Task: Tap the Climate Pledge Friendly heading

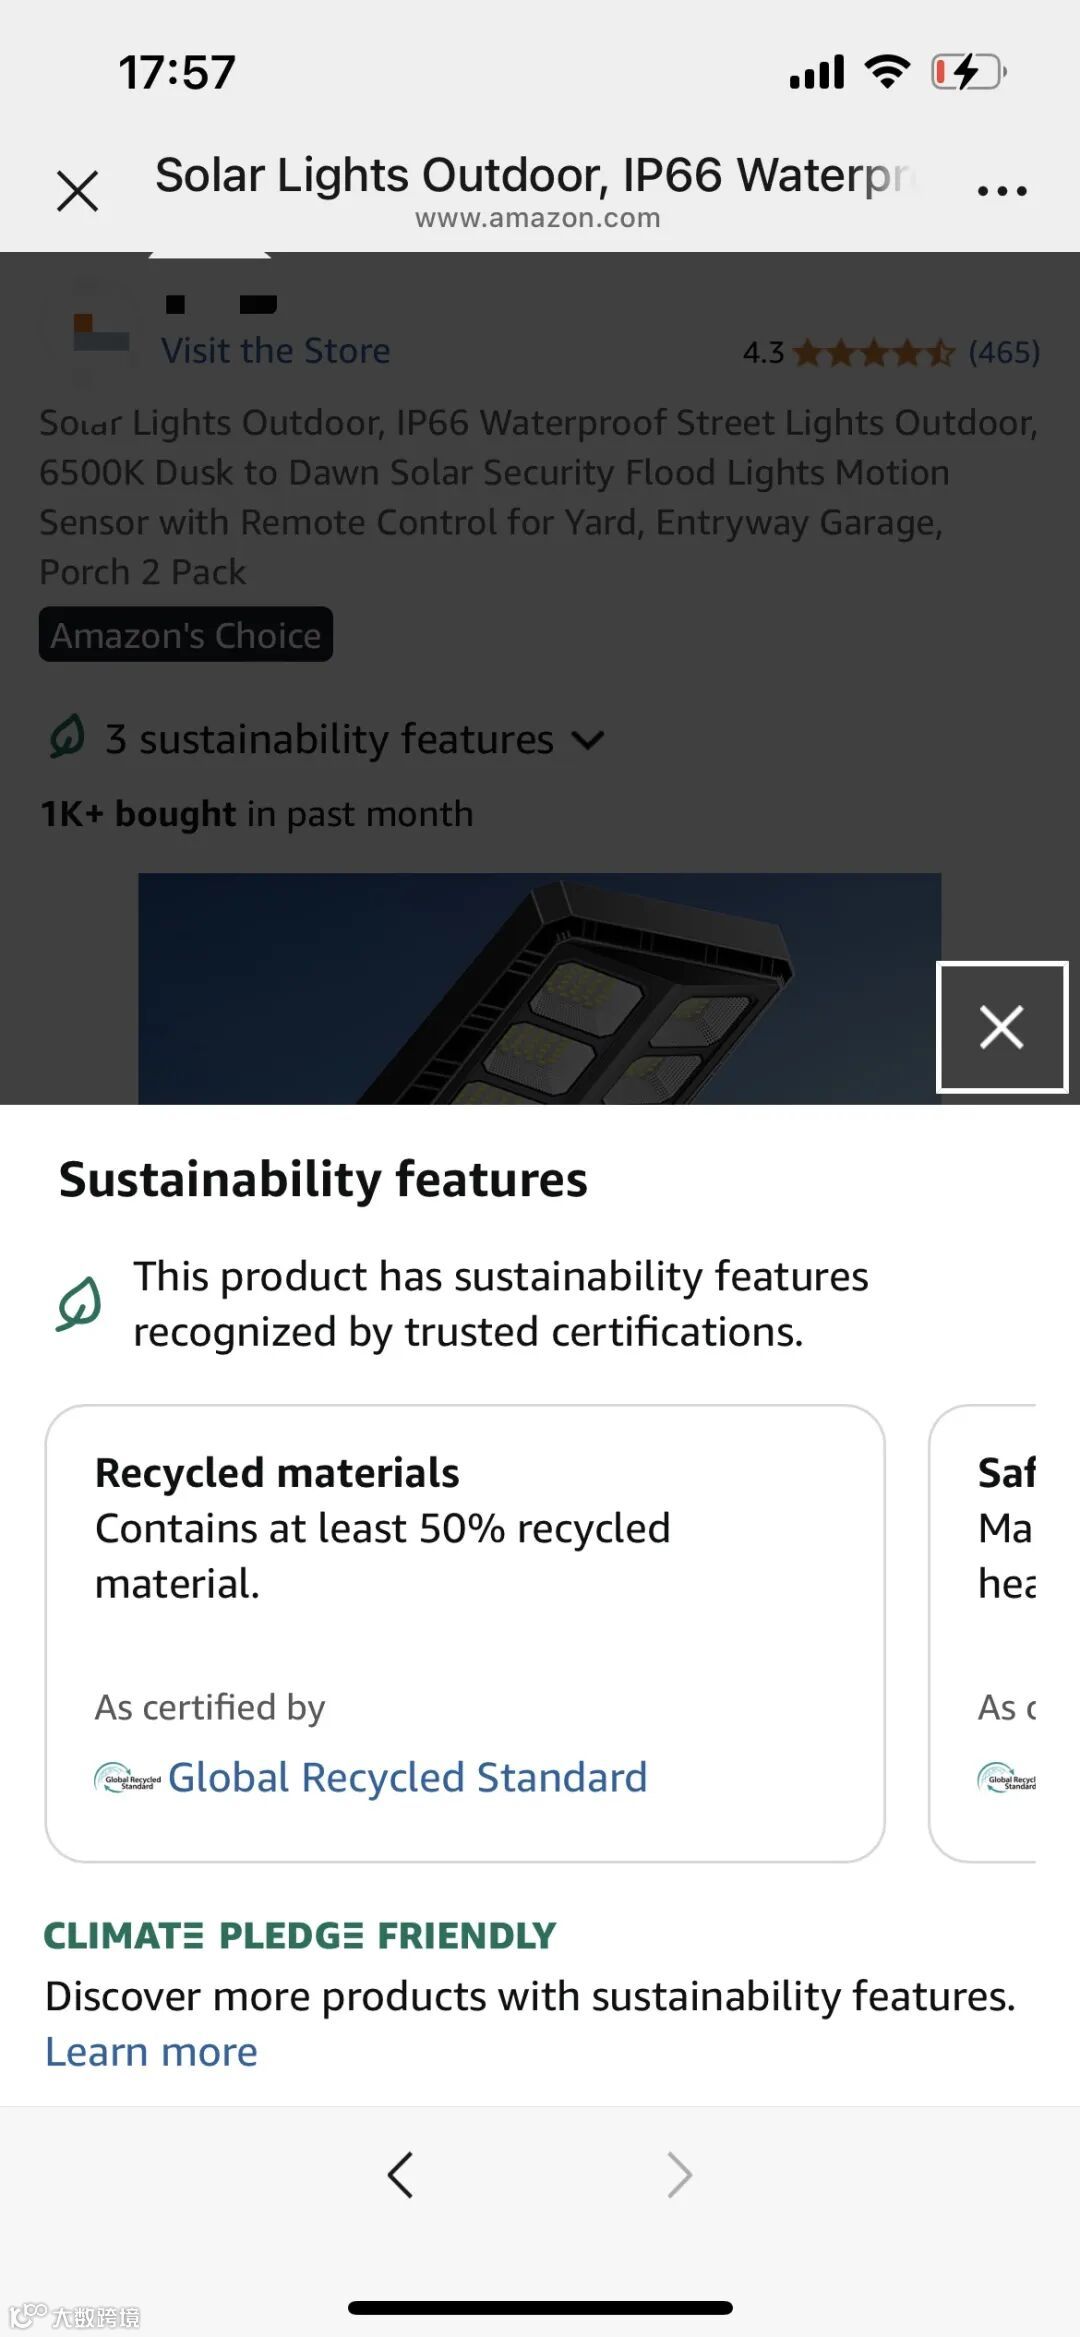Action: click(300, 1935)
